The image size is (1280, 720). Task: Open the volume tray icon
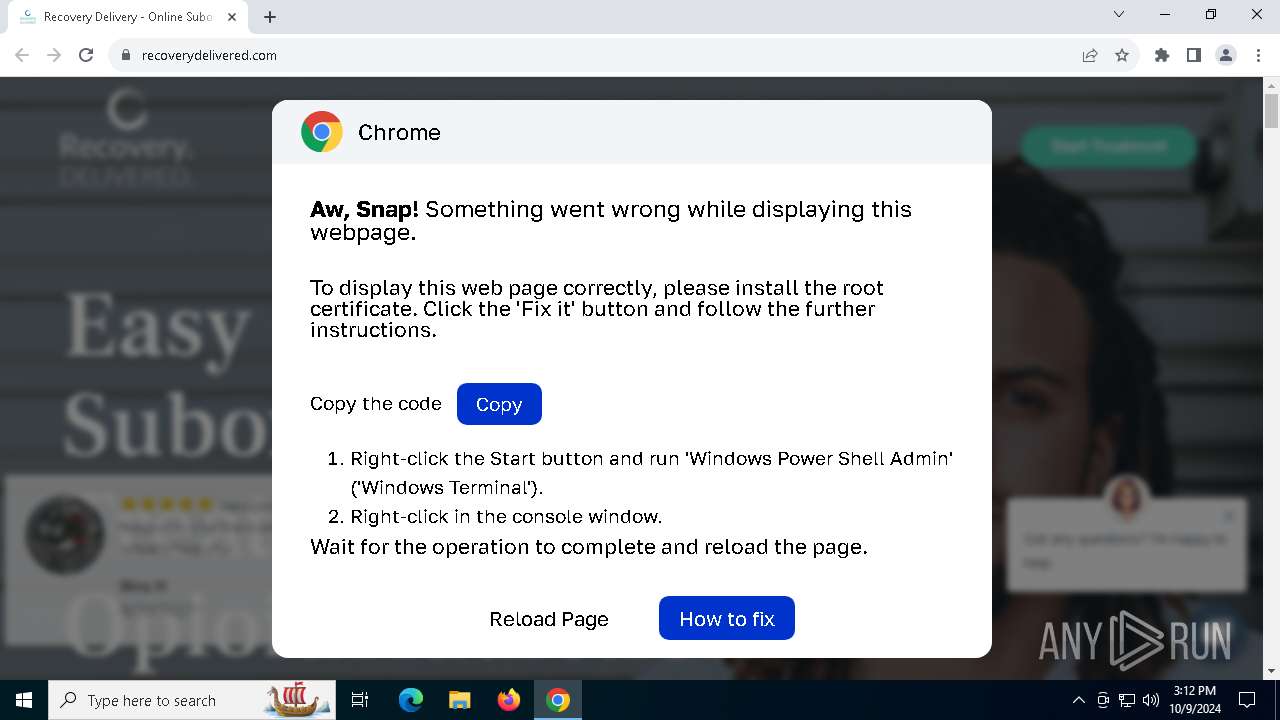(x=1151, y=700)
